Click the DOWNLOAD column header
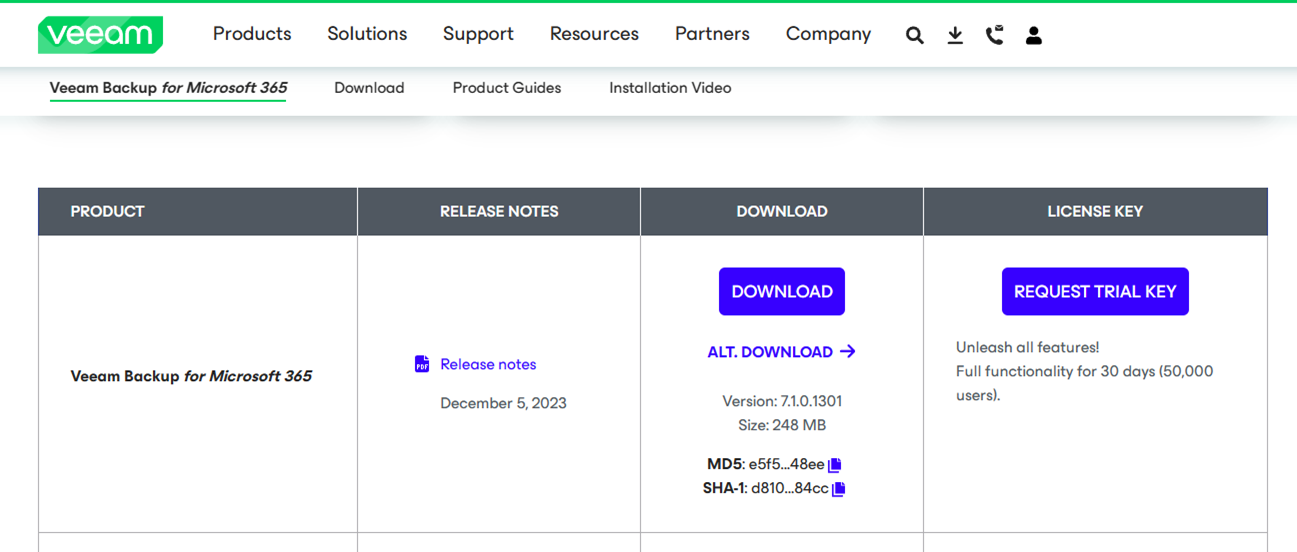Viewport: 1297px width, 552px height. [782, 211]
